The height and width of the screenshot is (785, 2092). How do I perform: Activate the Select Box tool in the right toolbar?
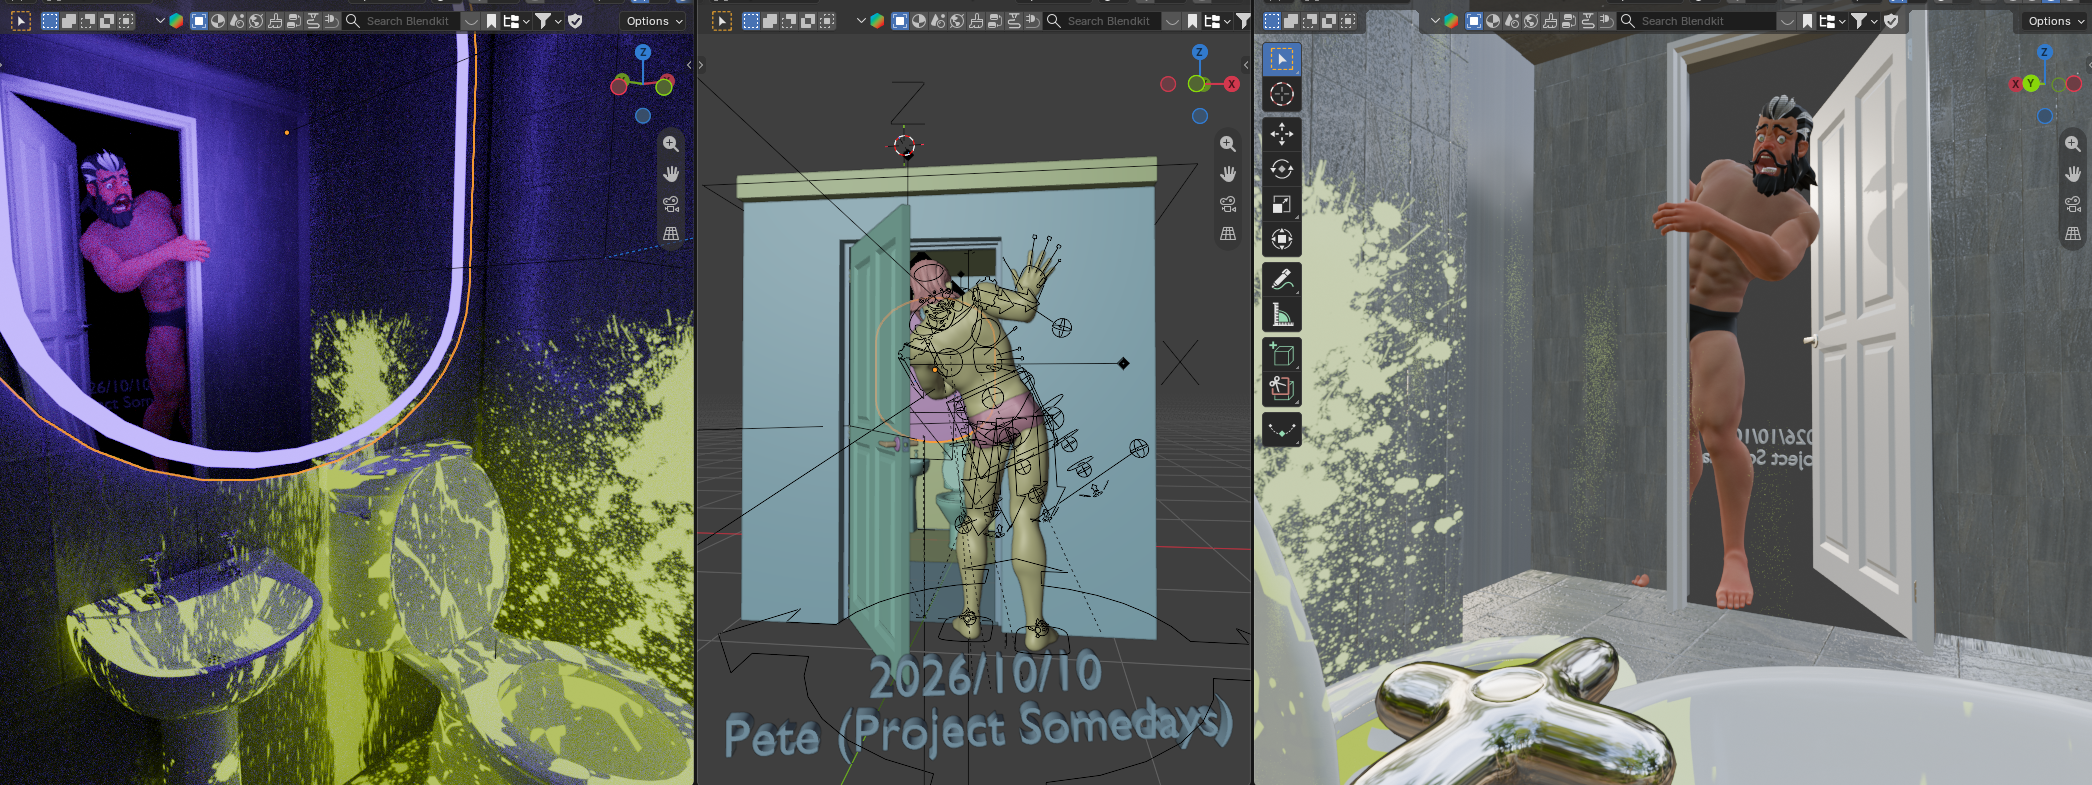pyautogui.click(x=1281, y=60)
